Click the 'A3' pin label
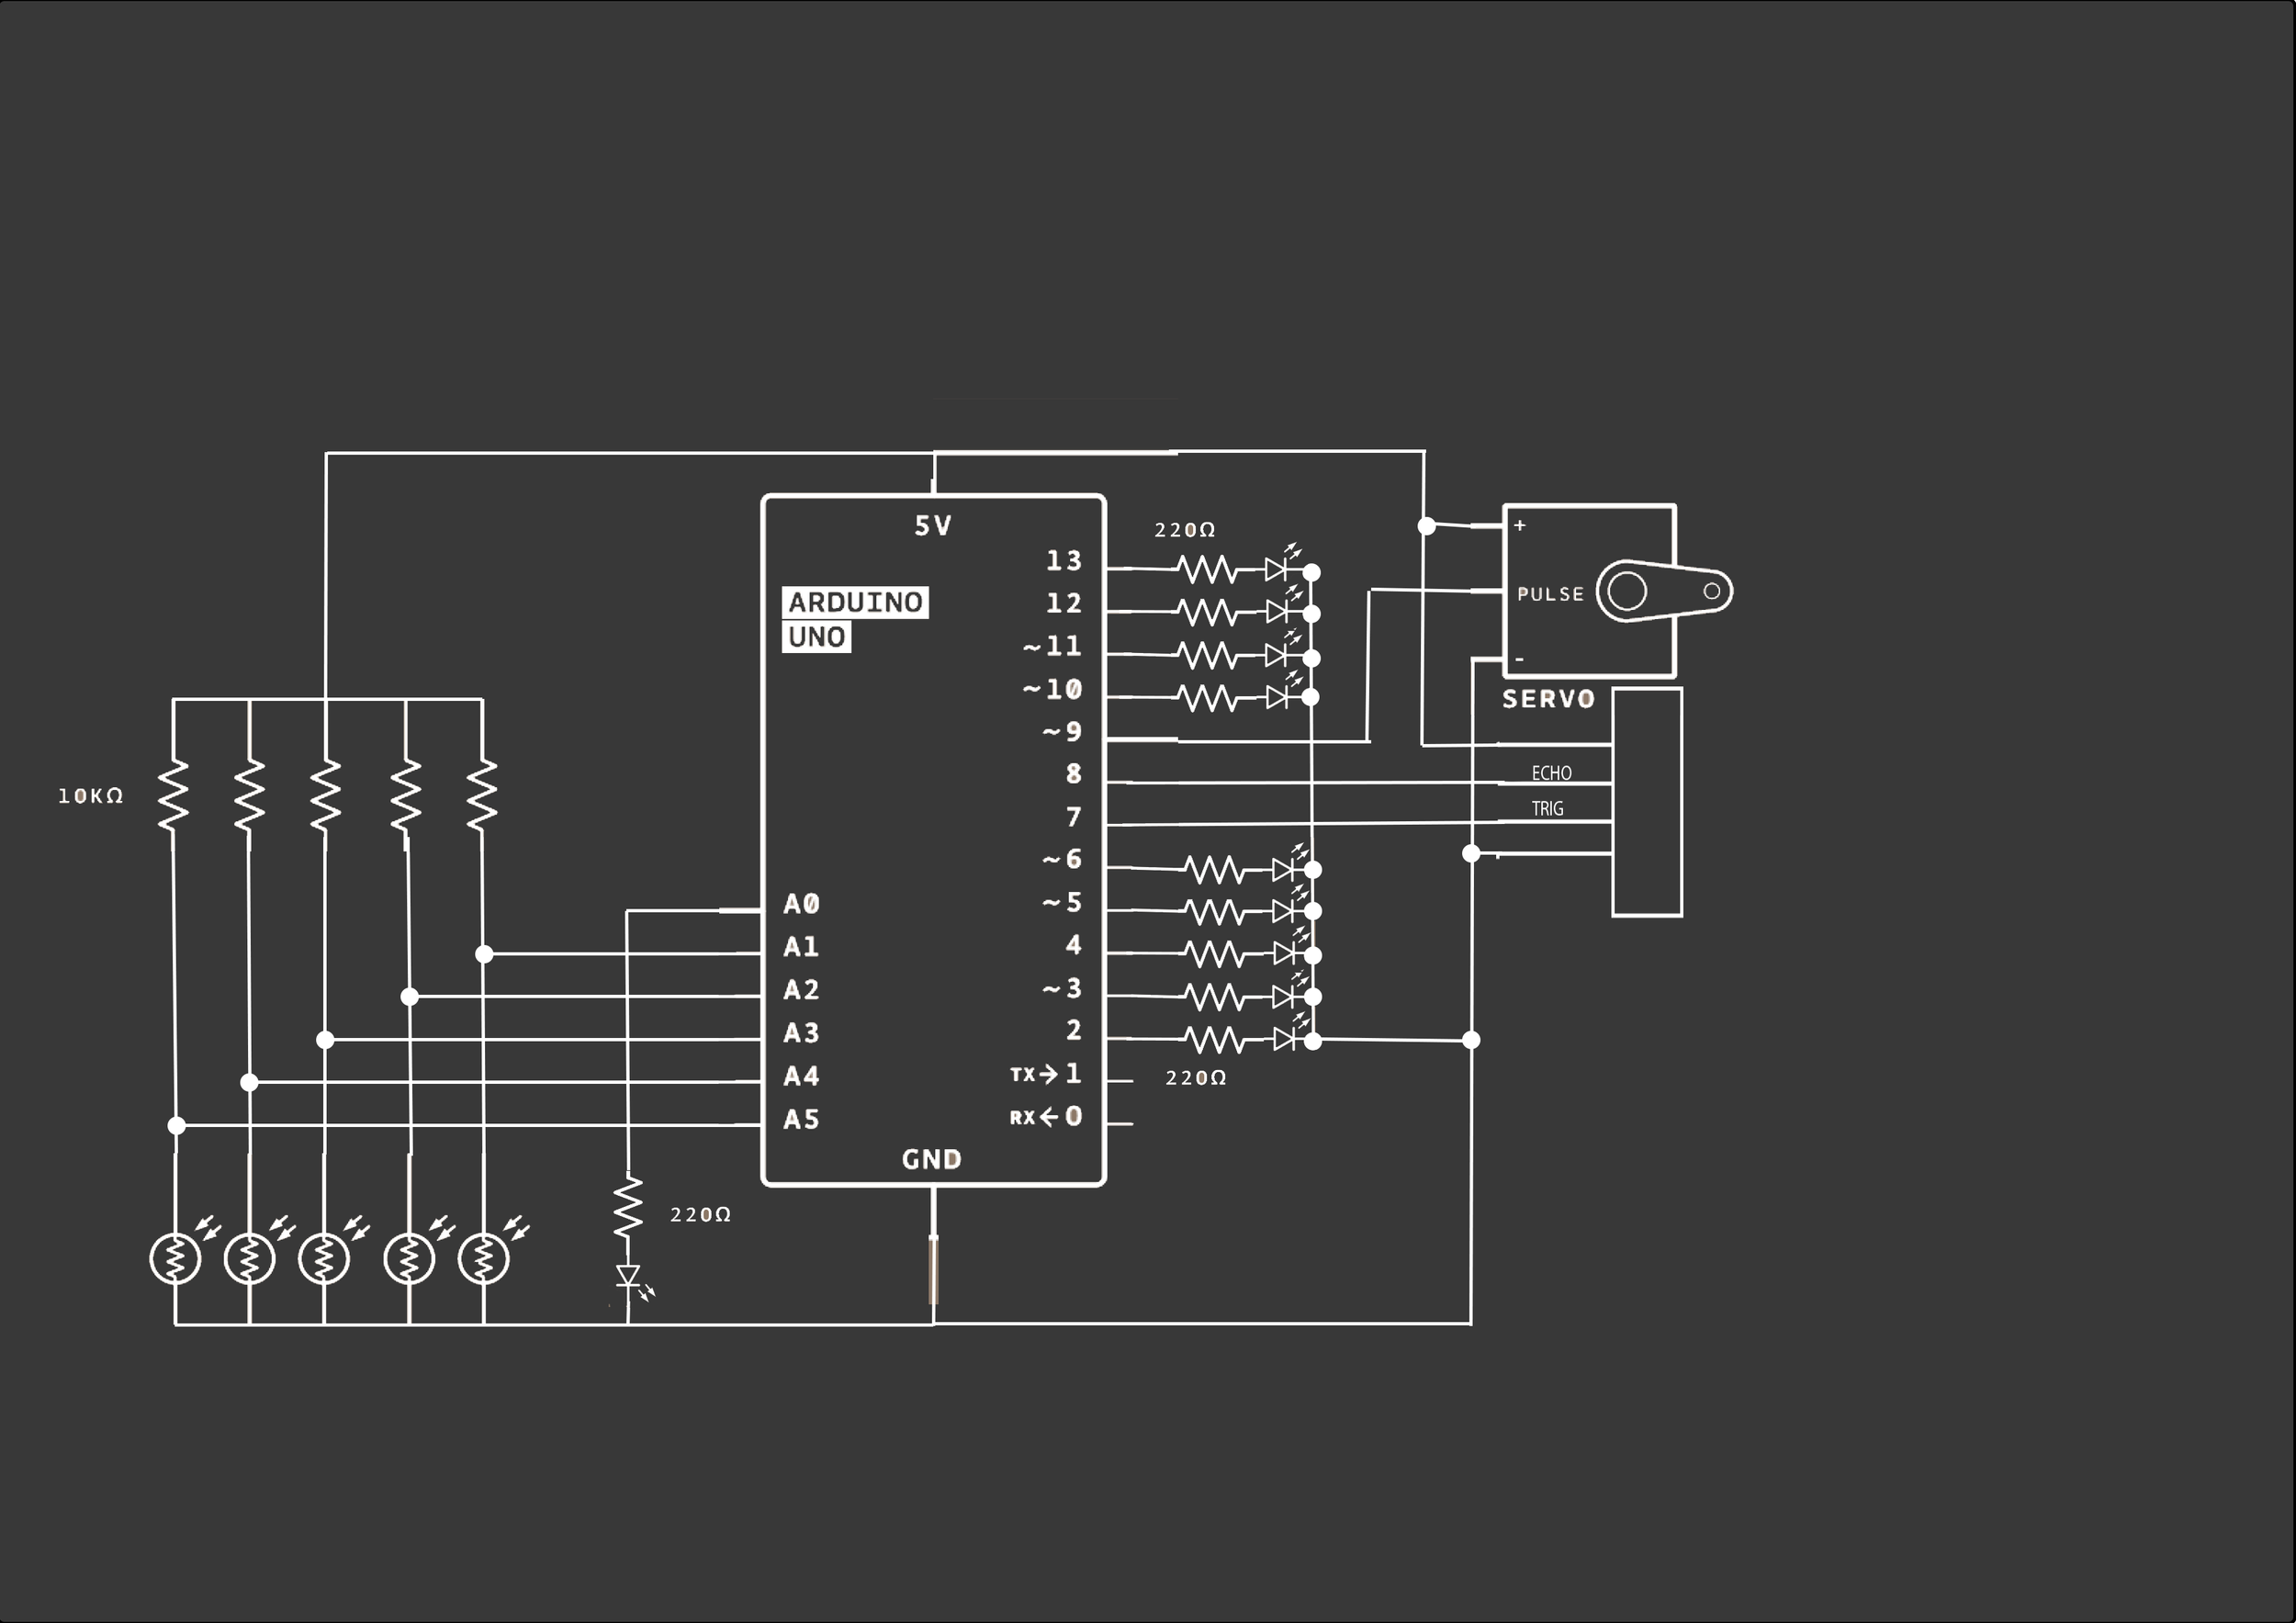 [x=801, y=1032]
